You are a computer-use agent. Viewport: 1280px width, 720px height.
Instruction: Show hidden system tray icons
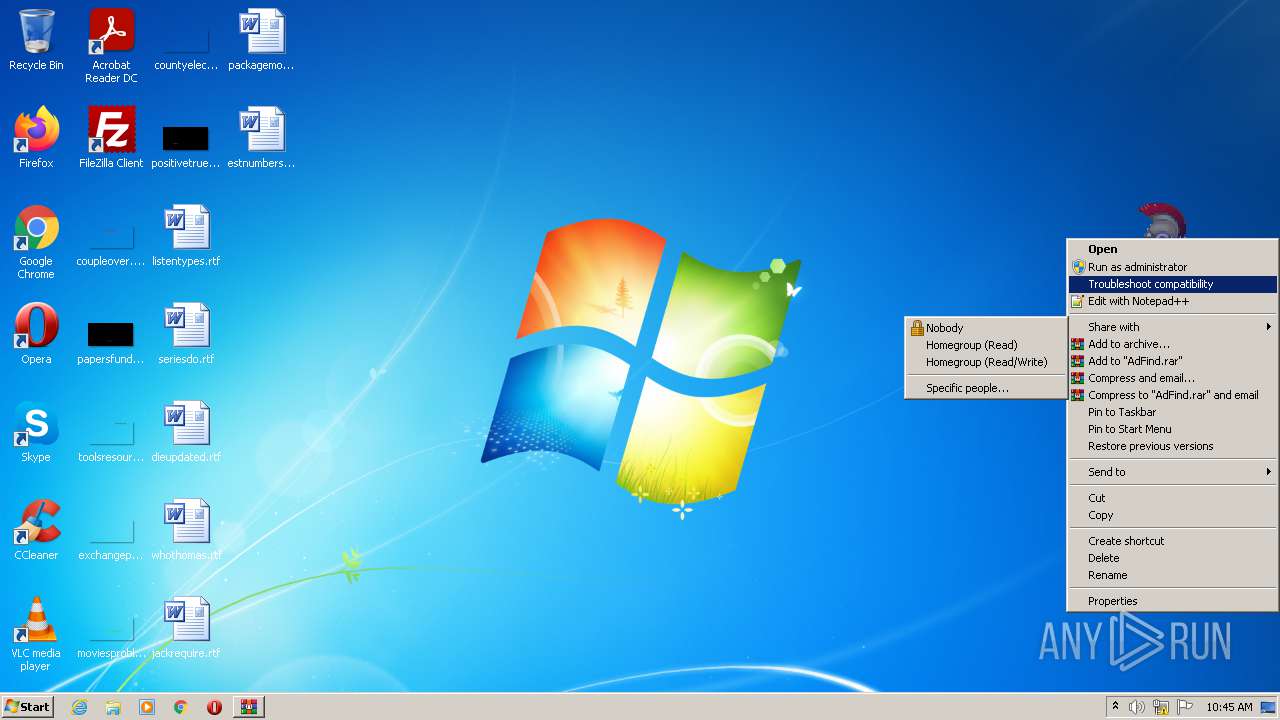1116,707
